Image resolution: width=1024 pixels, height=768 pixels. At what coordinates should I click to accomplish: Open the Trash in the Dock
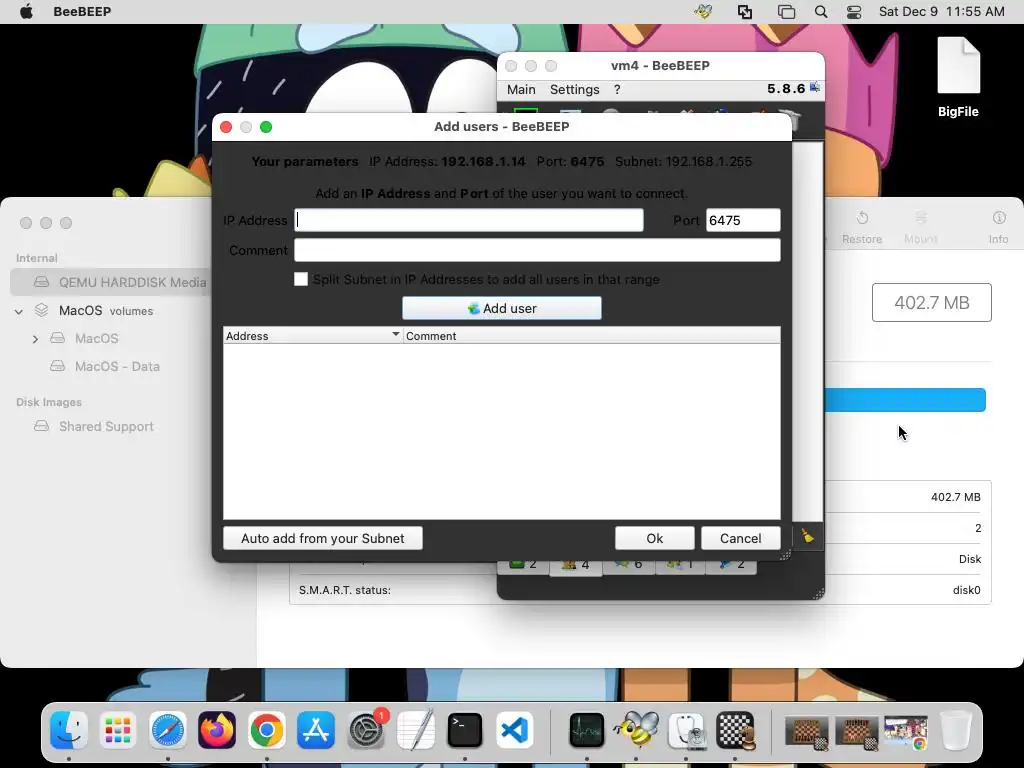click(x=956, y=729)
